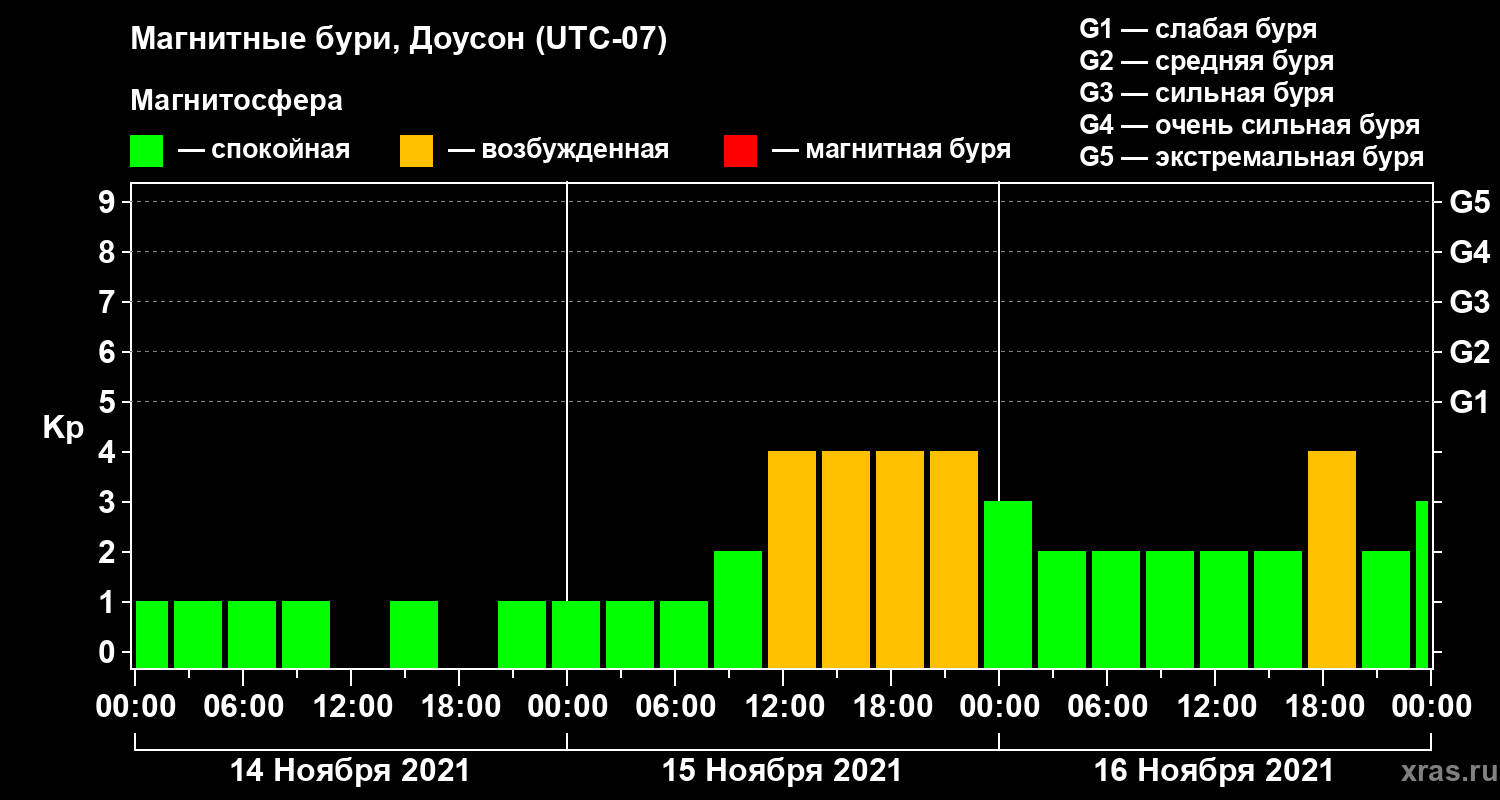Click the 'G3 — сильная буря' line
Screen dimensions: 1500x800
tap(1206, 93)
